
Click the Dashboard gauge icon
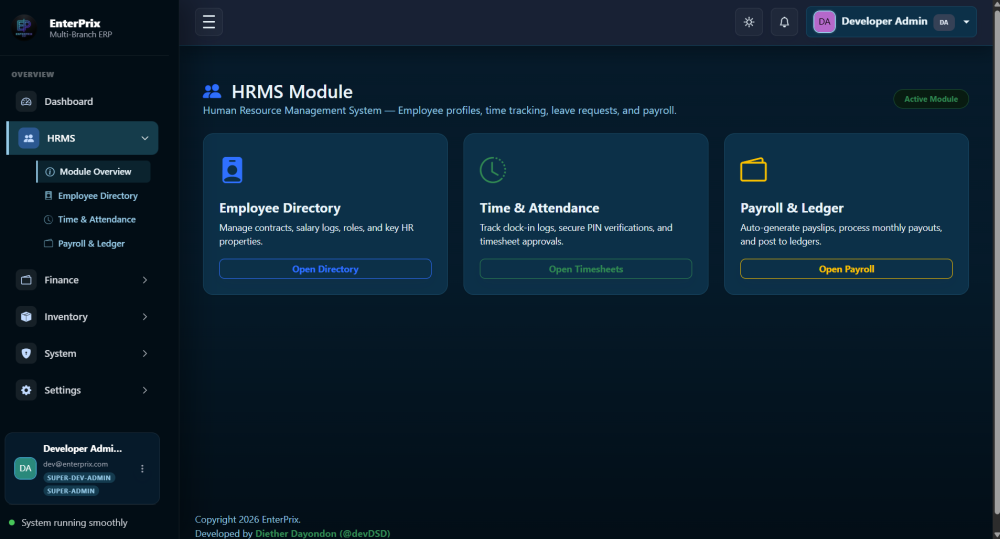pos(26,101)
